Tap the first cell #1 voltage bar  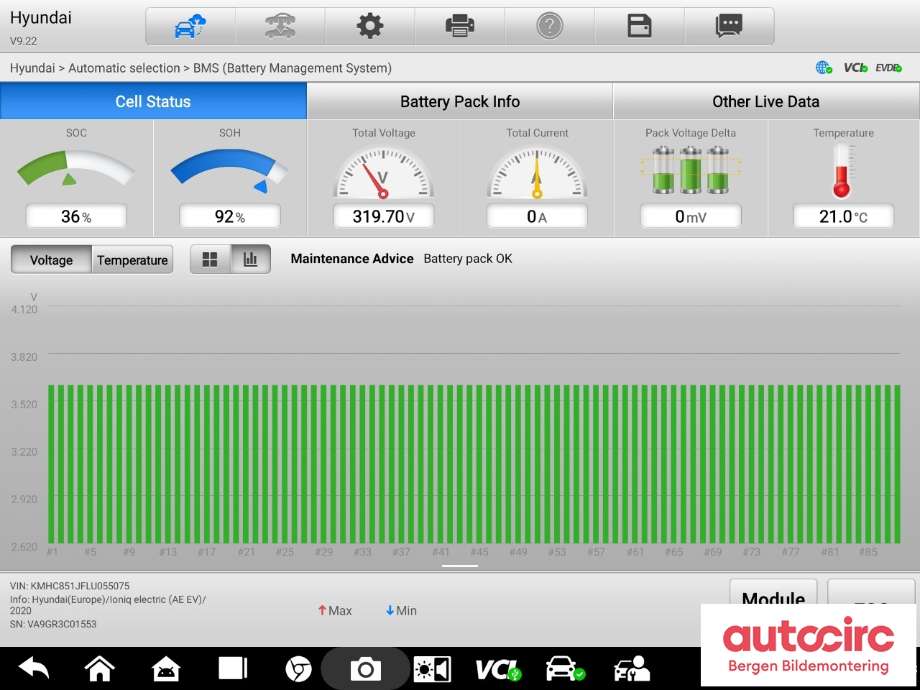[x=52, y=464]
